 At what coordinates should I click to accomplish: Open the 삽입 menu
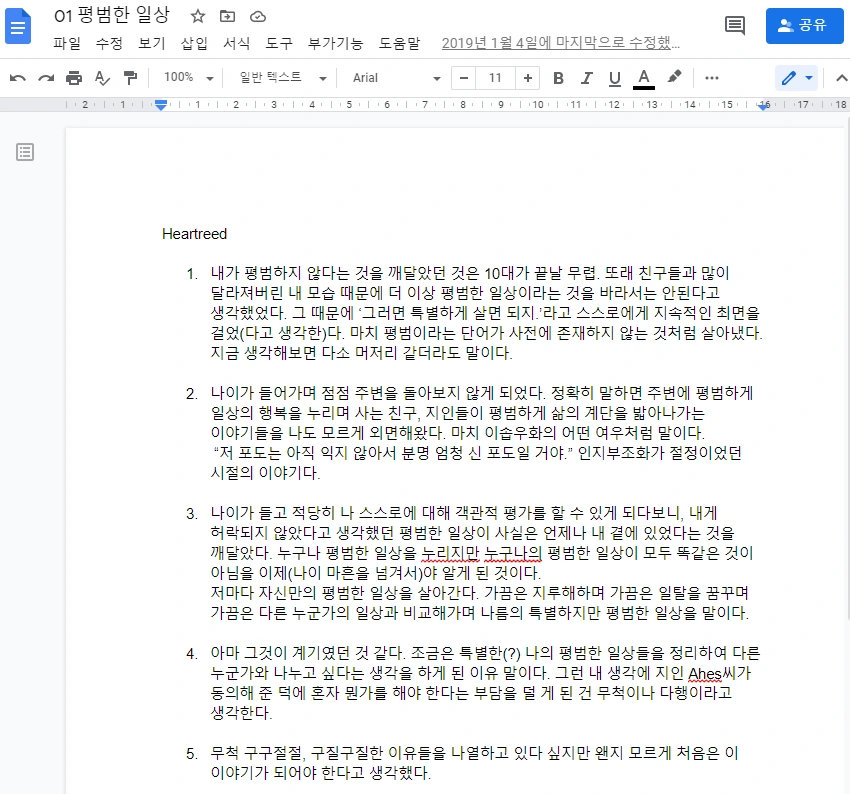(x=194, y=43)
